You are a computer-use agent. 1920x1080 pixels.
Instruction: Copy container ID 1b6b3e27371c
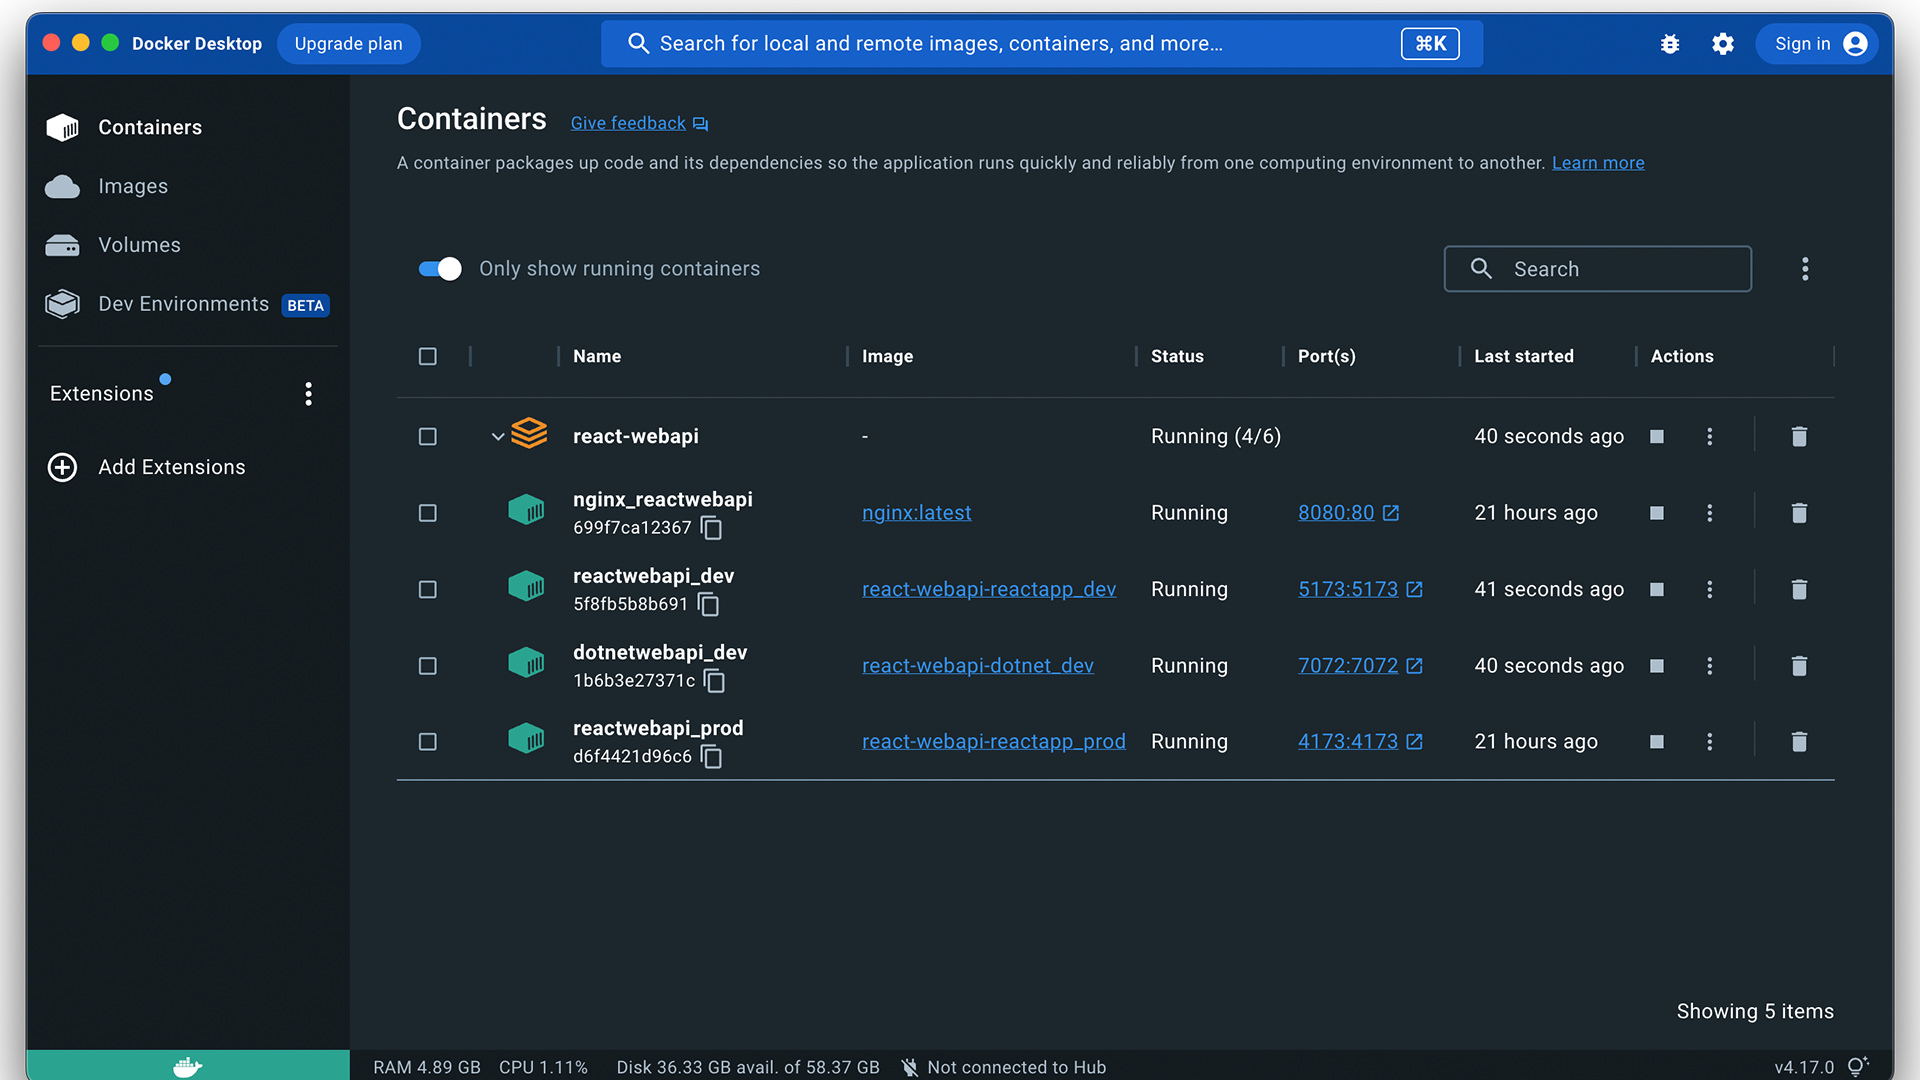point(715,681)
